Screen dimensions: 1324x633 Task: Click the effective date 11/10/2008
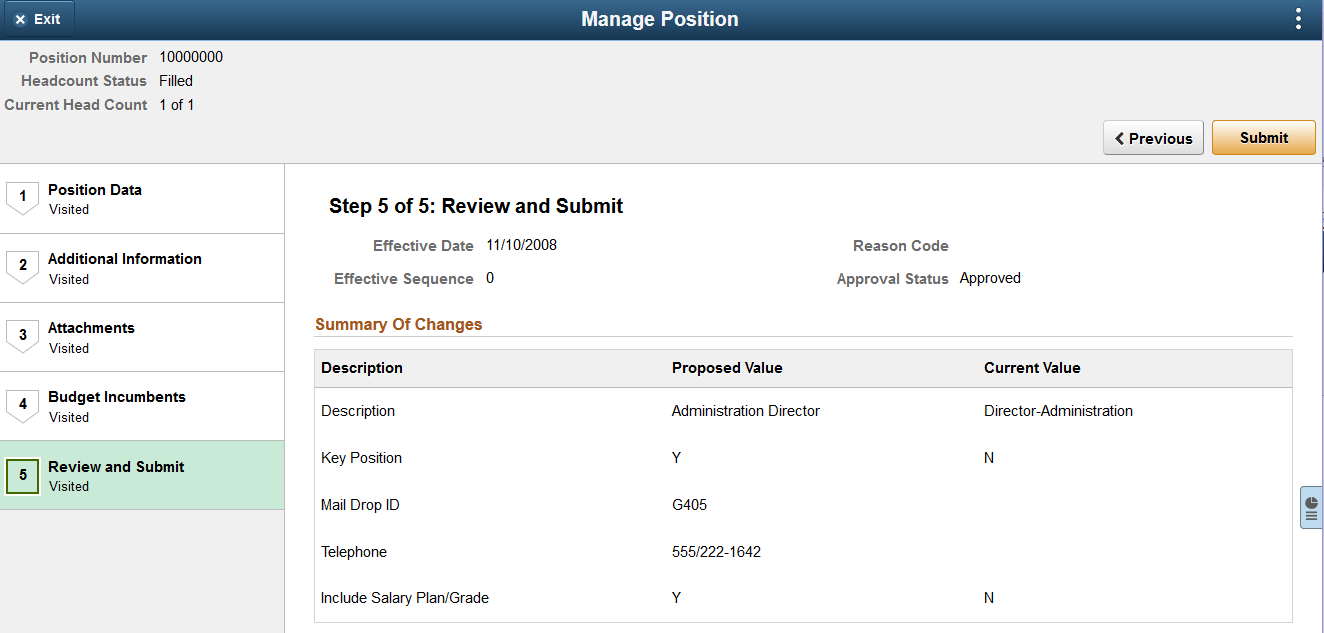pyautogui.click(x=522, y=245)
